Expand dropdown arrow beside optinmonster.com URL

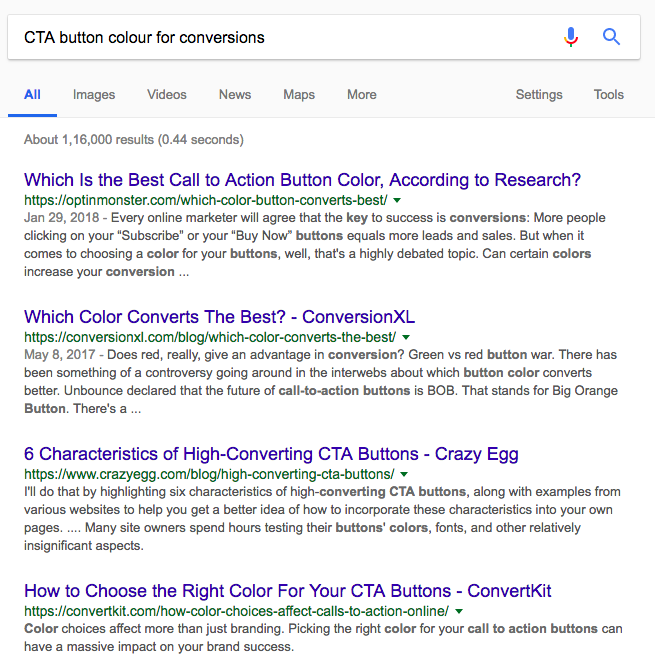click(x=398, y=200)
